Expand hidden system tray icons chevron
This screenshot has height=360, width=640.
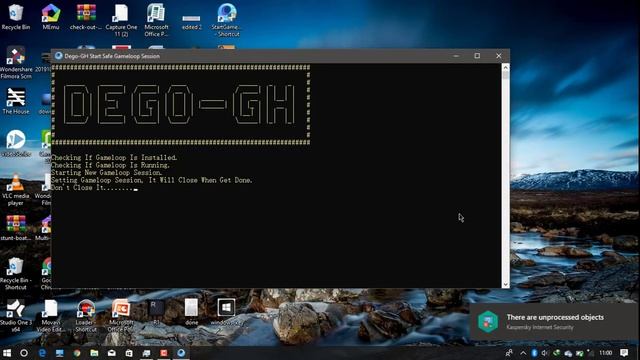[523, 353]
